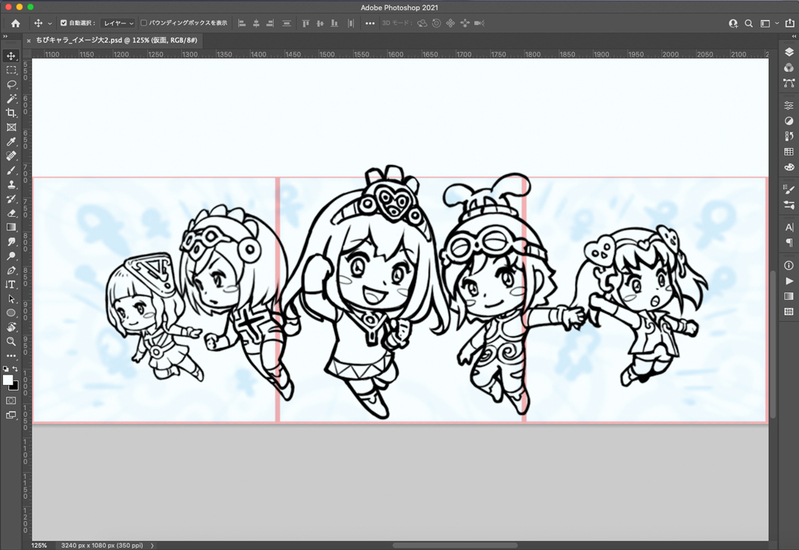Viewport: 799px width, 550px height.
Task: Select the Clone Stamp tool
Action: pos(11,184)
